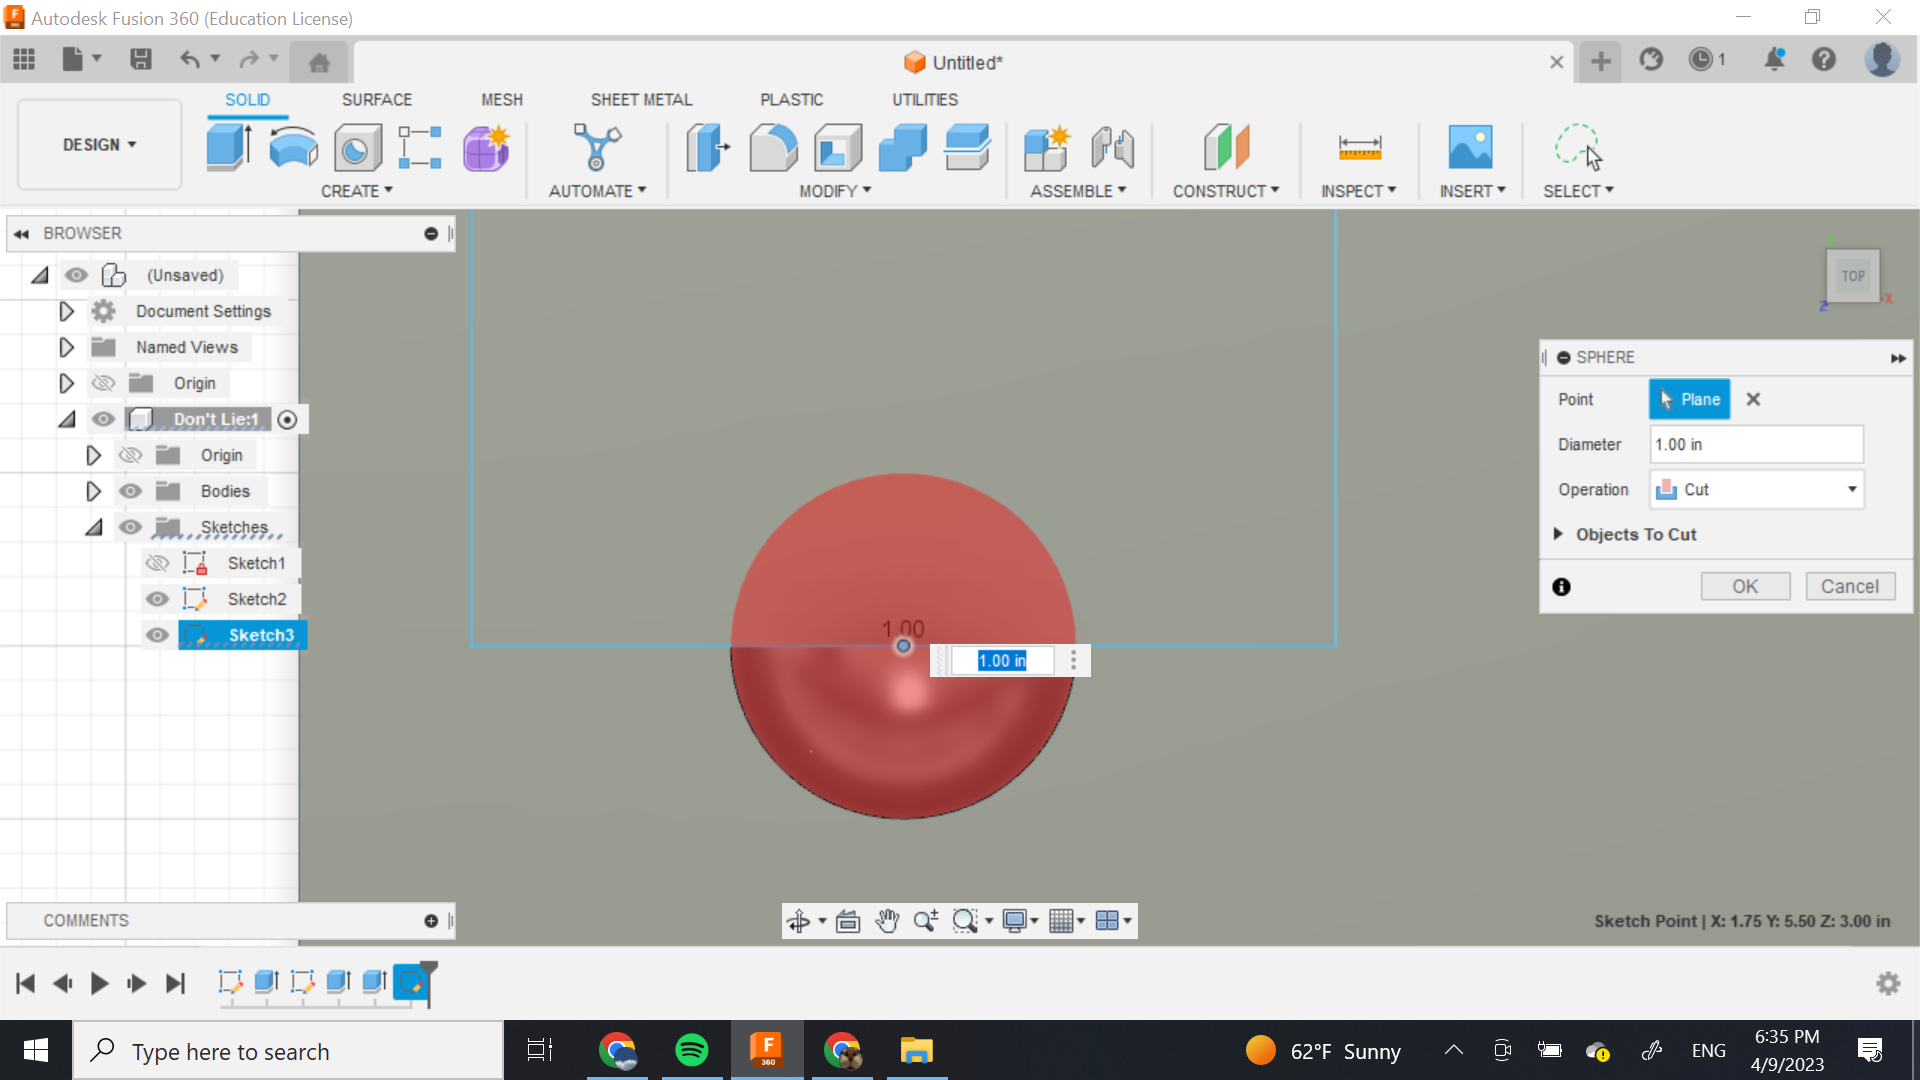The height and width of the screenshot is (1080, 1920).
Task: Toggle visibility of Bodies folder
Action: point(130,491)
